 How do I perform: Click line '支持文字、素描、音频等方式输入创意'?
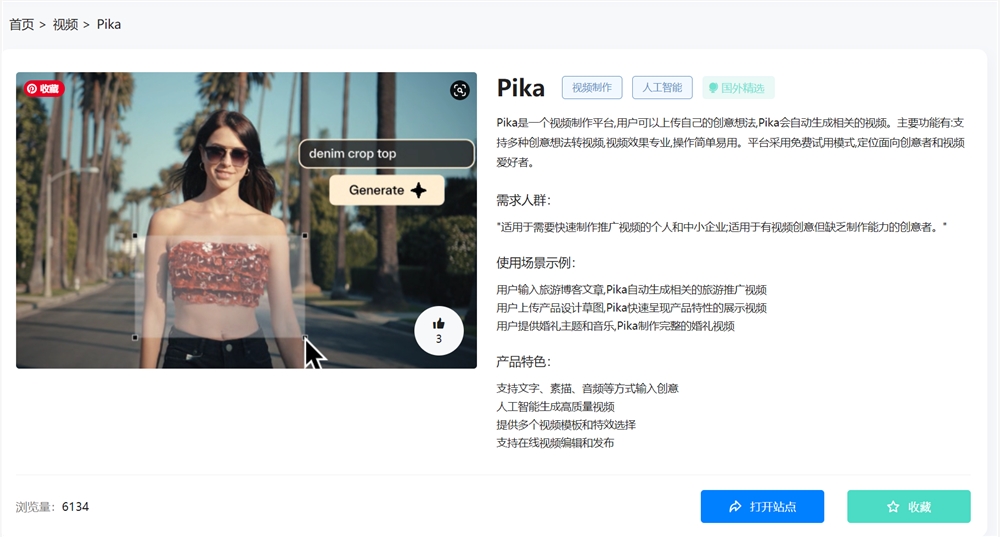587,388
